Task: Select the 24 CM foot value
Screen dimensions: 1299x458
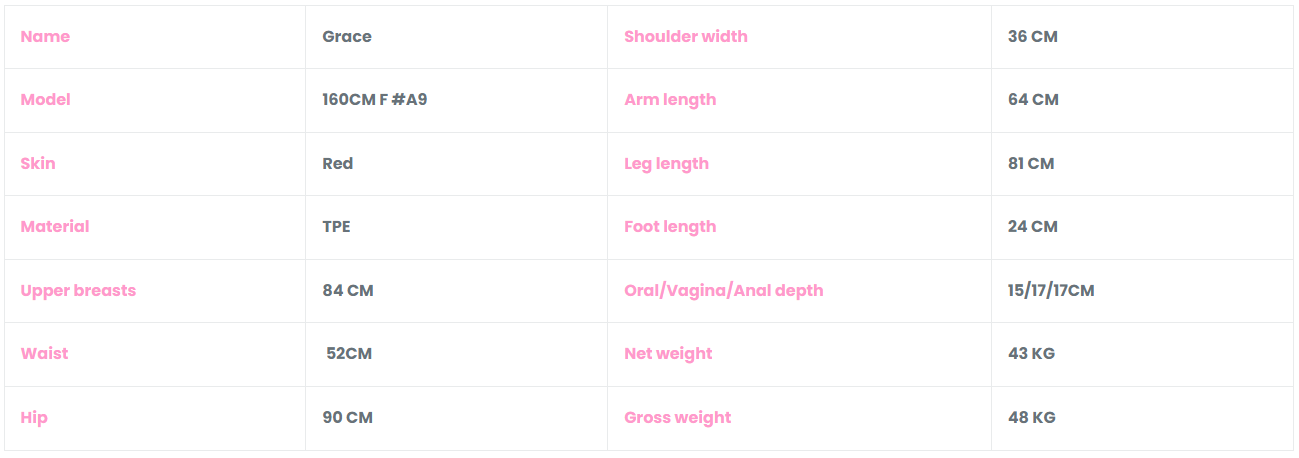Action: pyautogui.click(x=1033, y=227)
